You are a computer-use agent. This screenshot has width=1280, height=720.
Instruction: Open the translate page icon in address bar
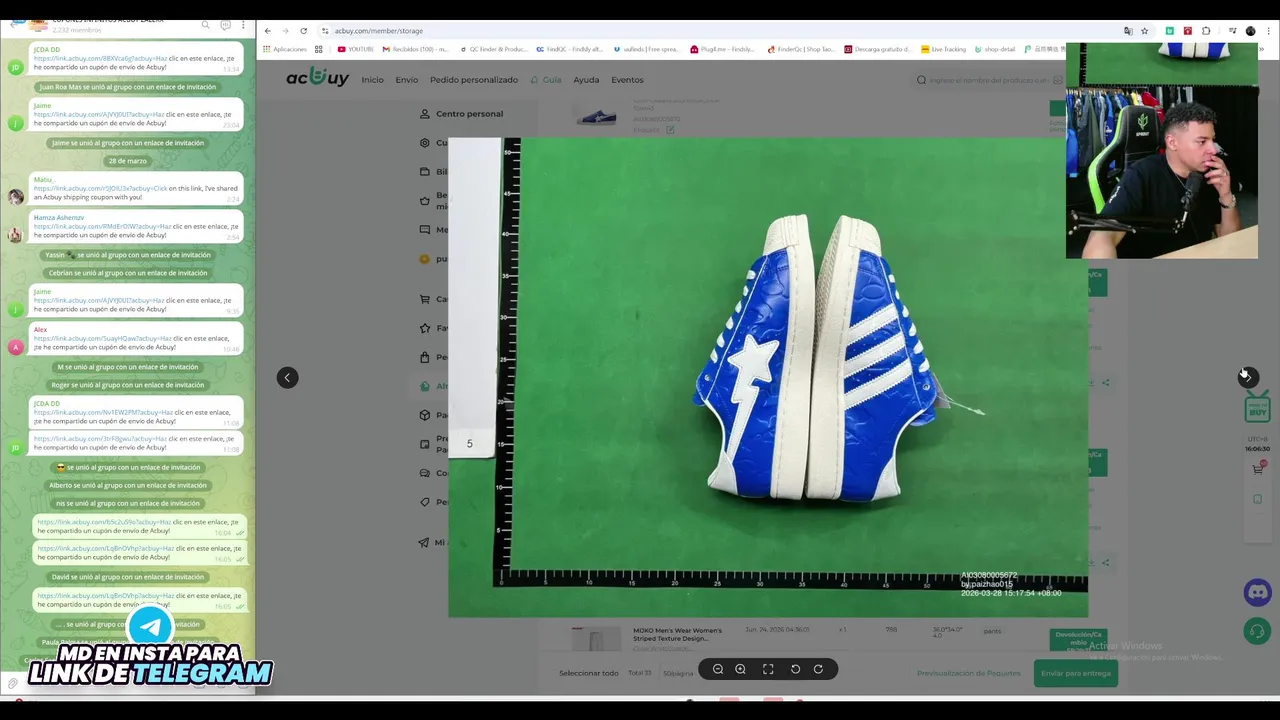pos(1128,31)
